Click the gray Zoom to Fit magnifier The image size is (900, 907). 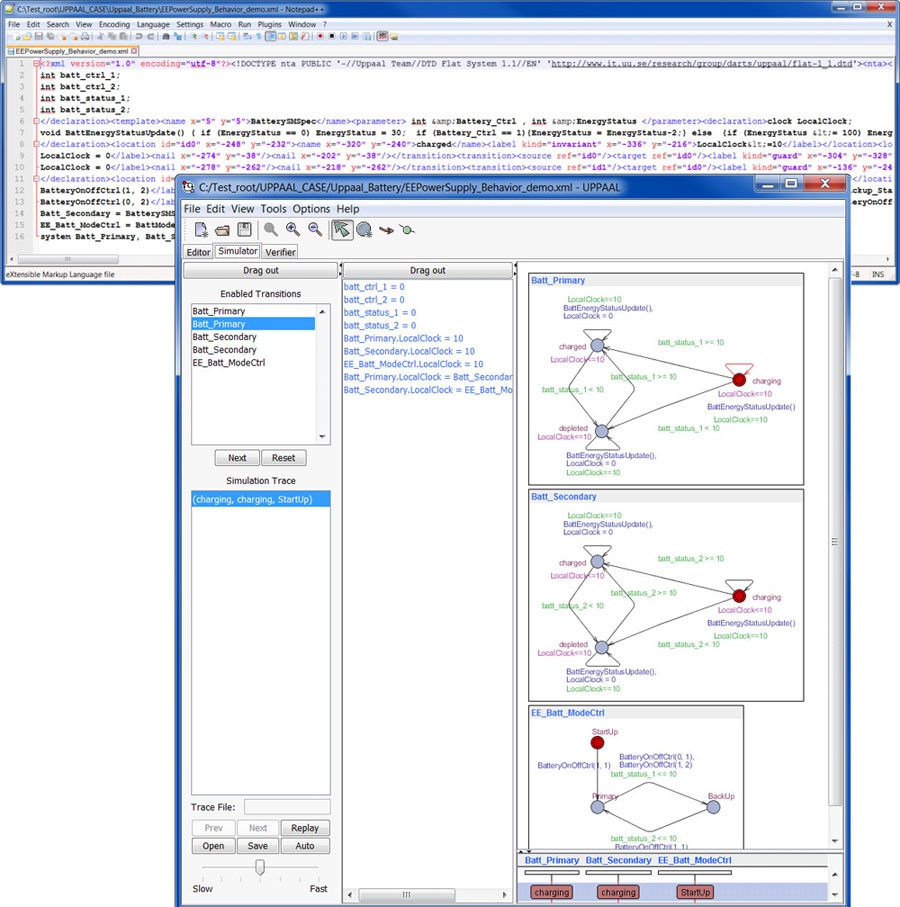270,230
